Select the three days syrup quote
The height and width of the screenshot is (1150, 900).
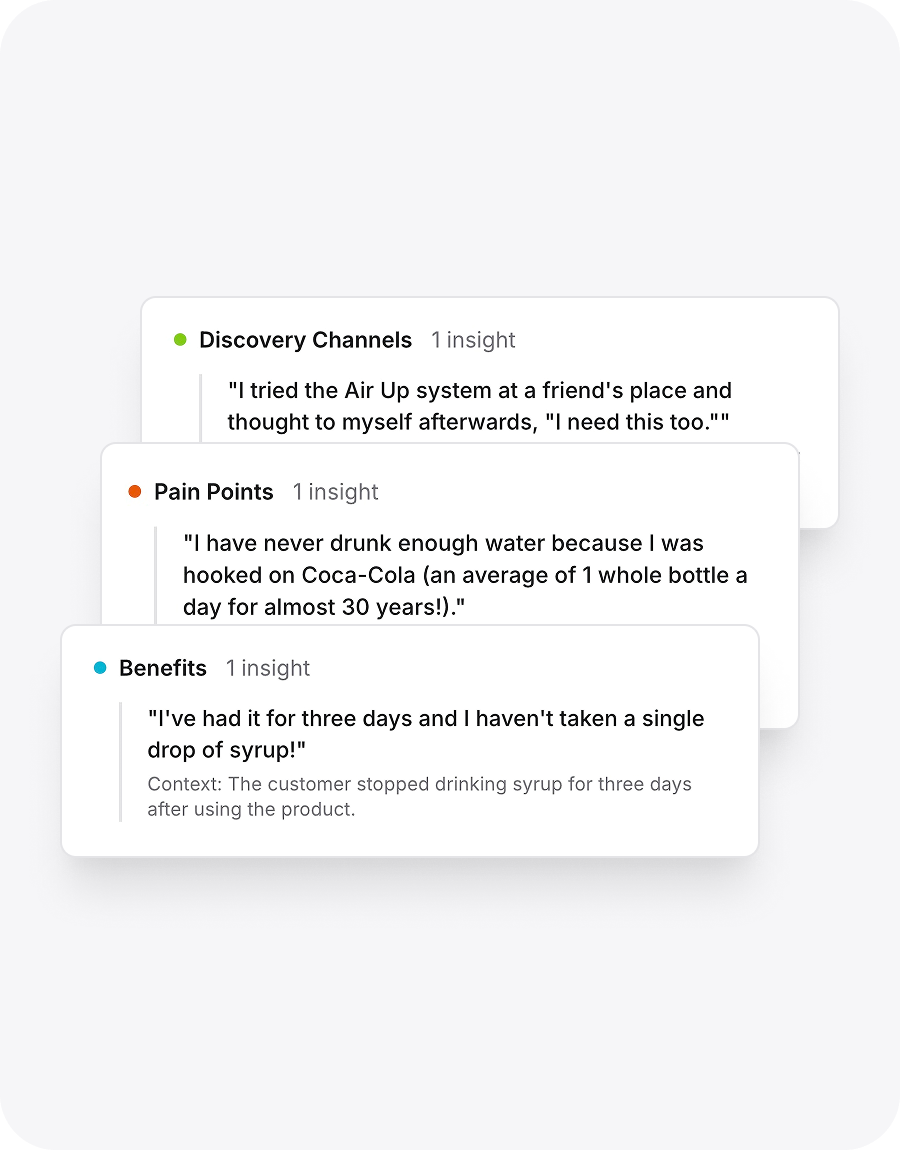[425, 734]
